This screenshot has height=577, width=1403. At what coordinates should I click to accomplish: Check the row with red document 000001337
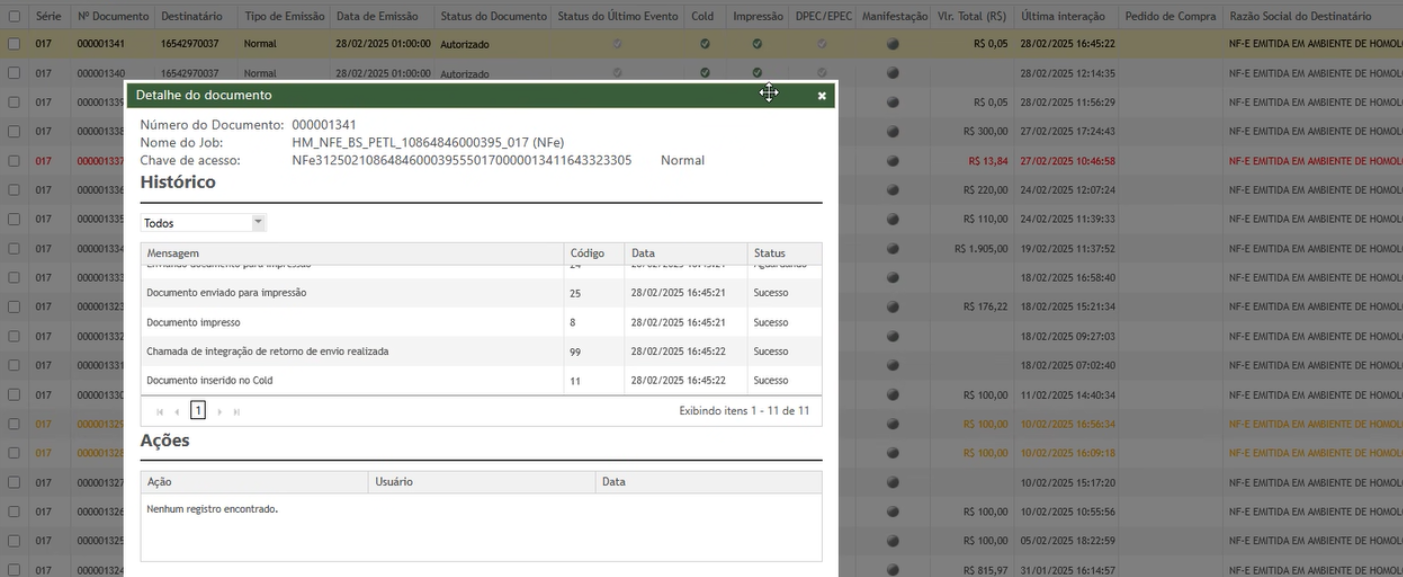pyautogui.click(x=14, y=161)
